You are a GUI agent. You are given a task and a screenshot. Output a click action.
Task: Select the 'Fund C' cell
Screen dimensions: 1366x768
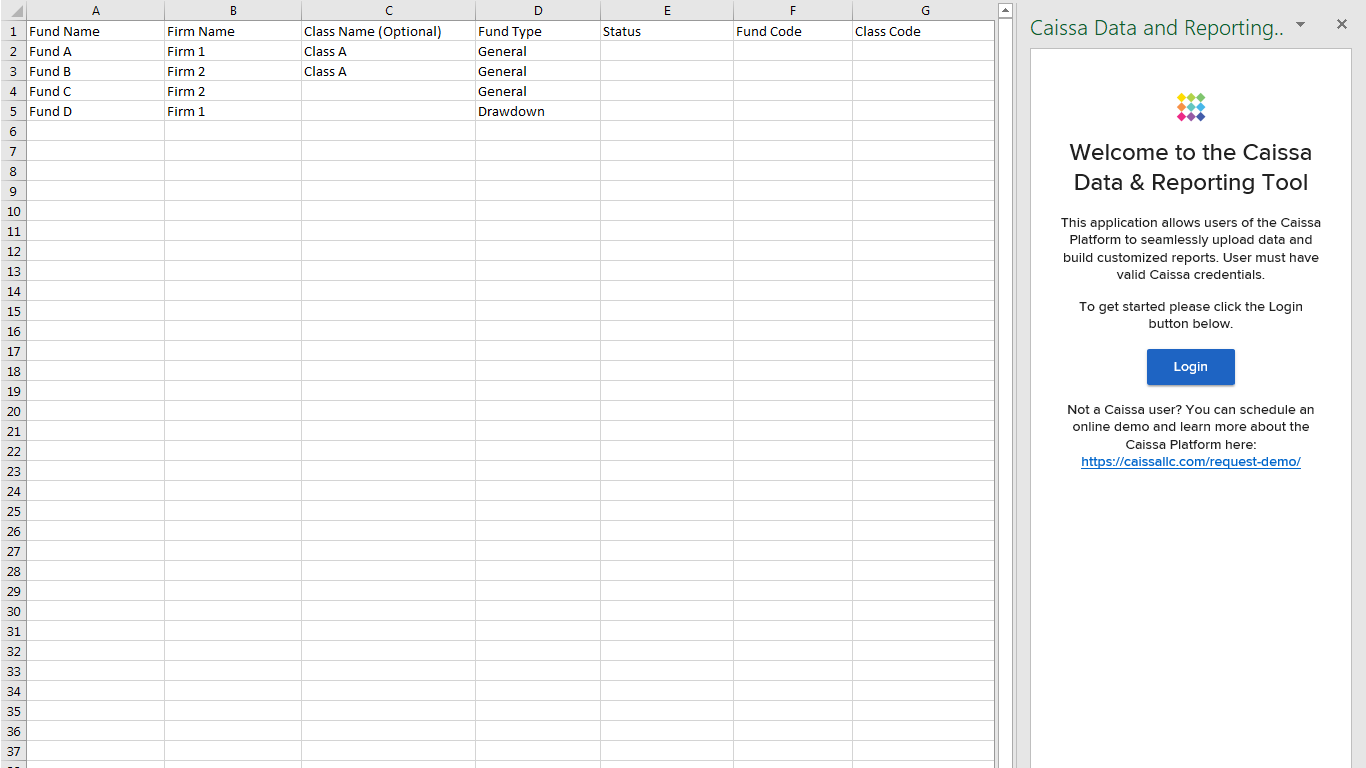click(x=96, y=91)
